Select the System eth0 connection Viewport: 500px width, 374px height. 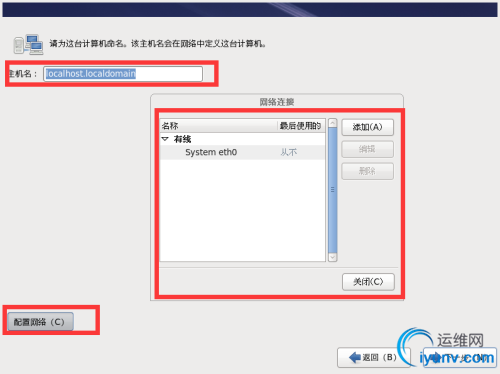[242, 152]
